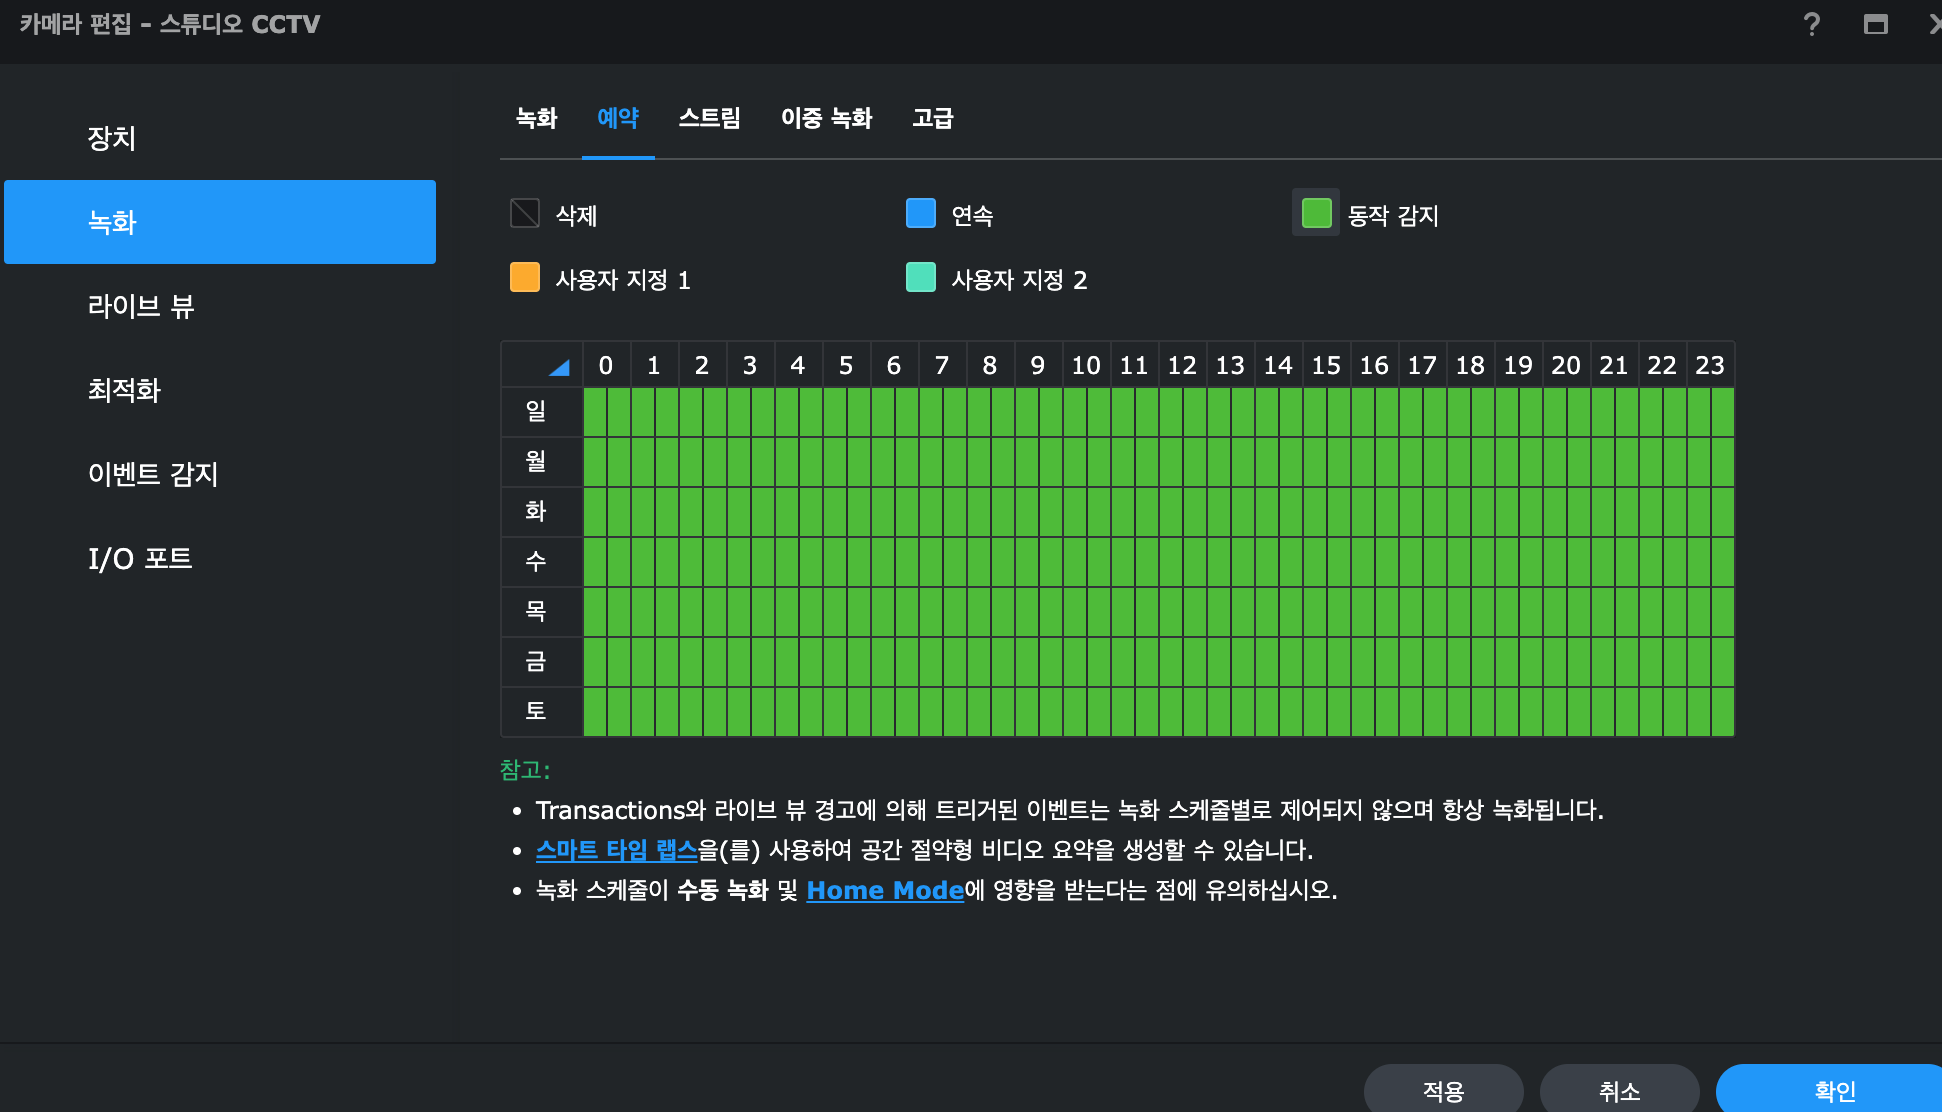Select the blue 연속 recording swatch

(x=920, y=213)
